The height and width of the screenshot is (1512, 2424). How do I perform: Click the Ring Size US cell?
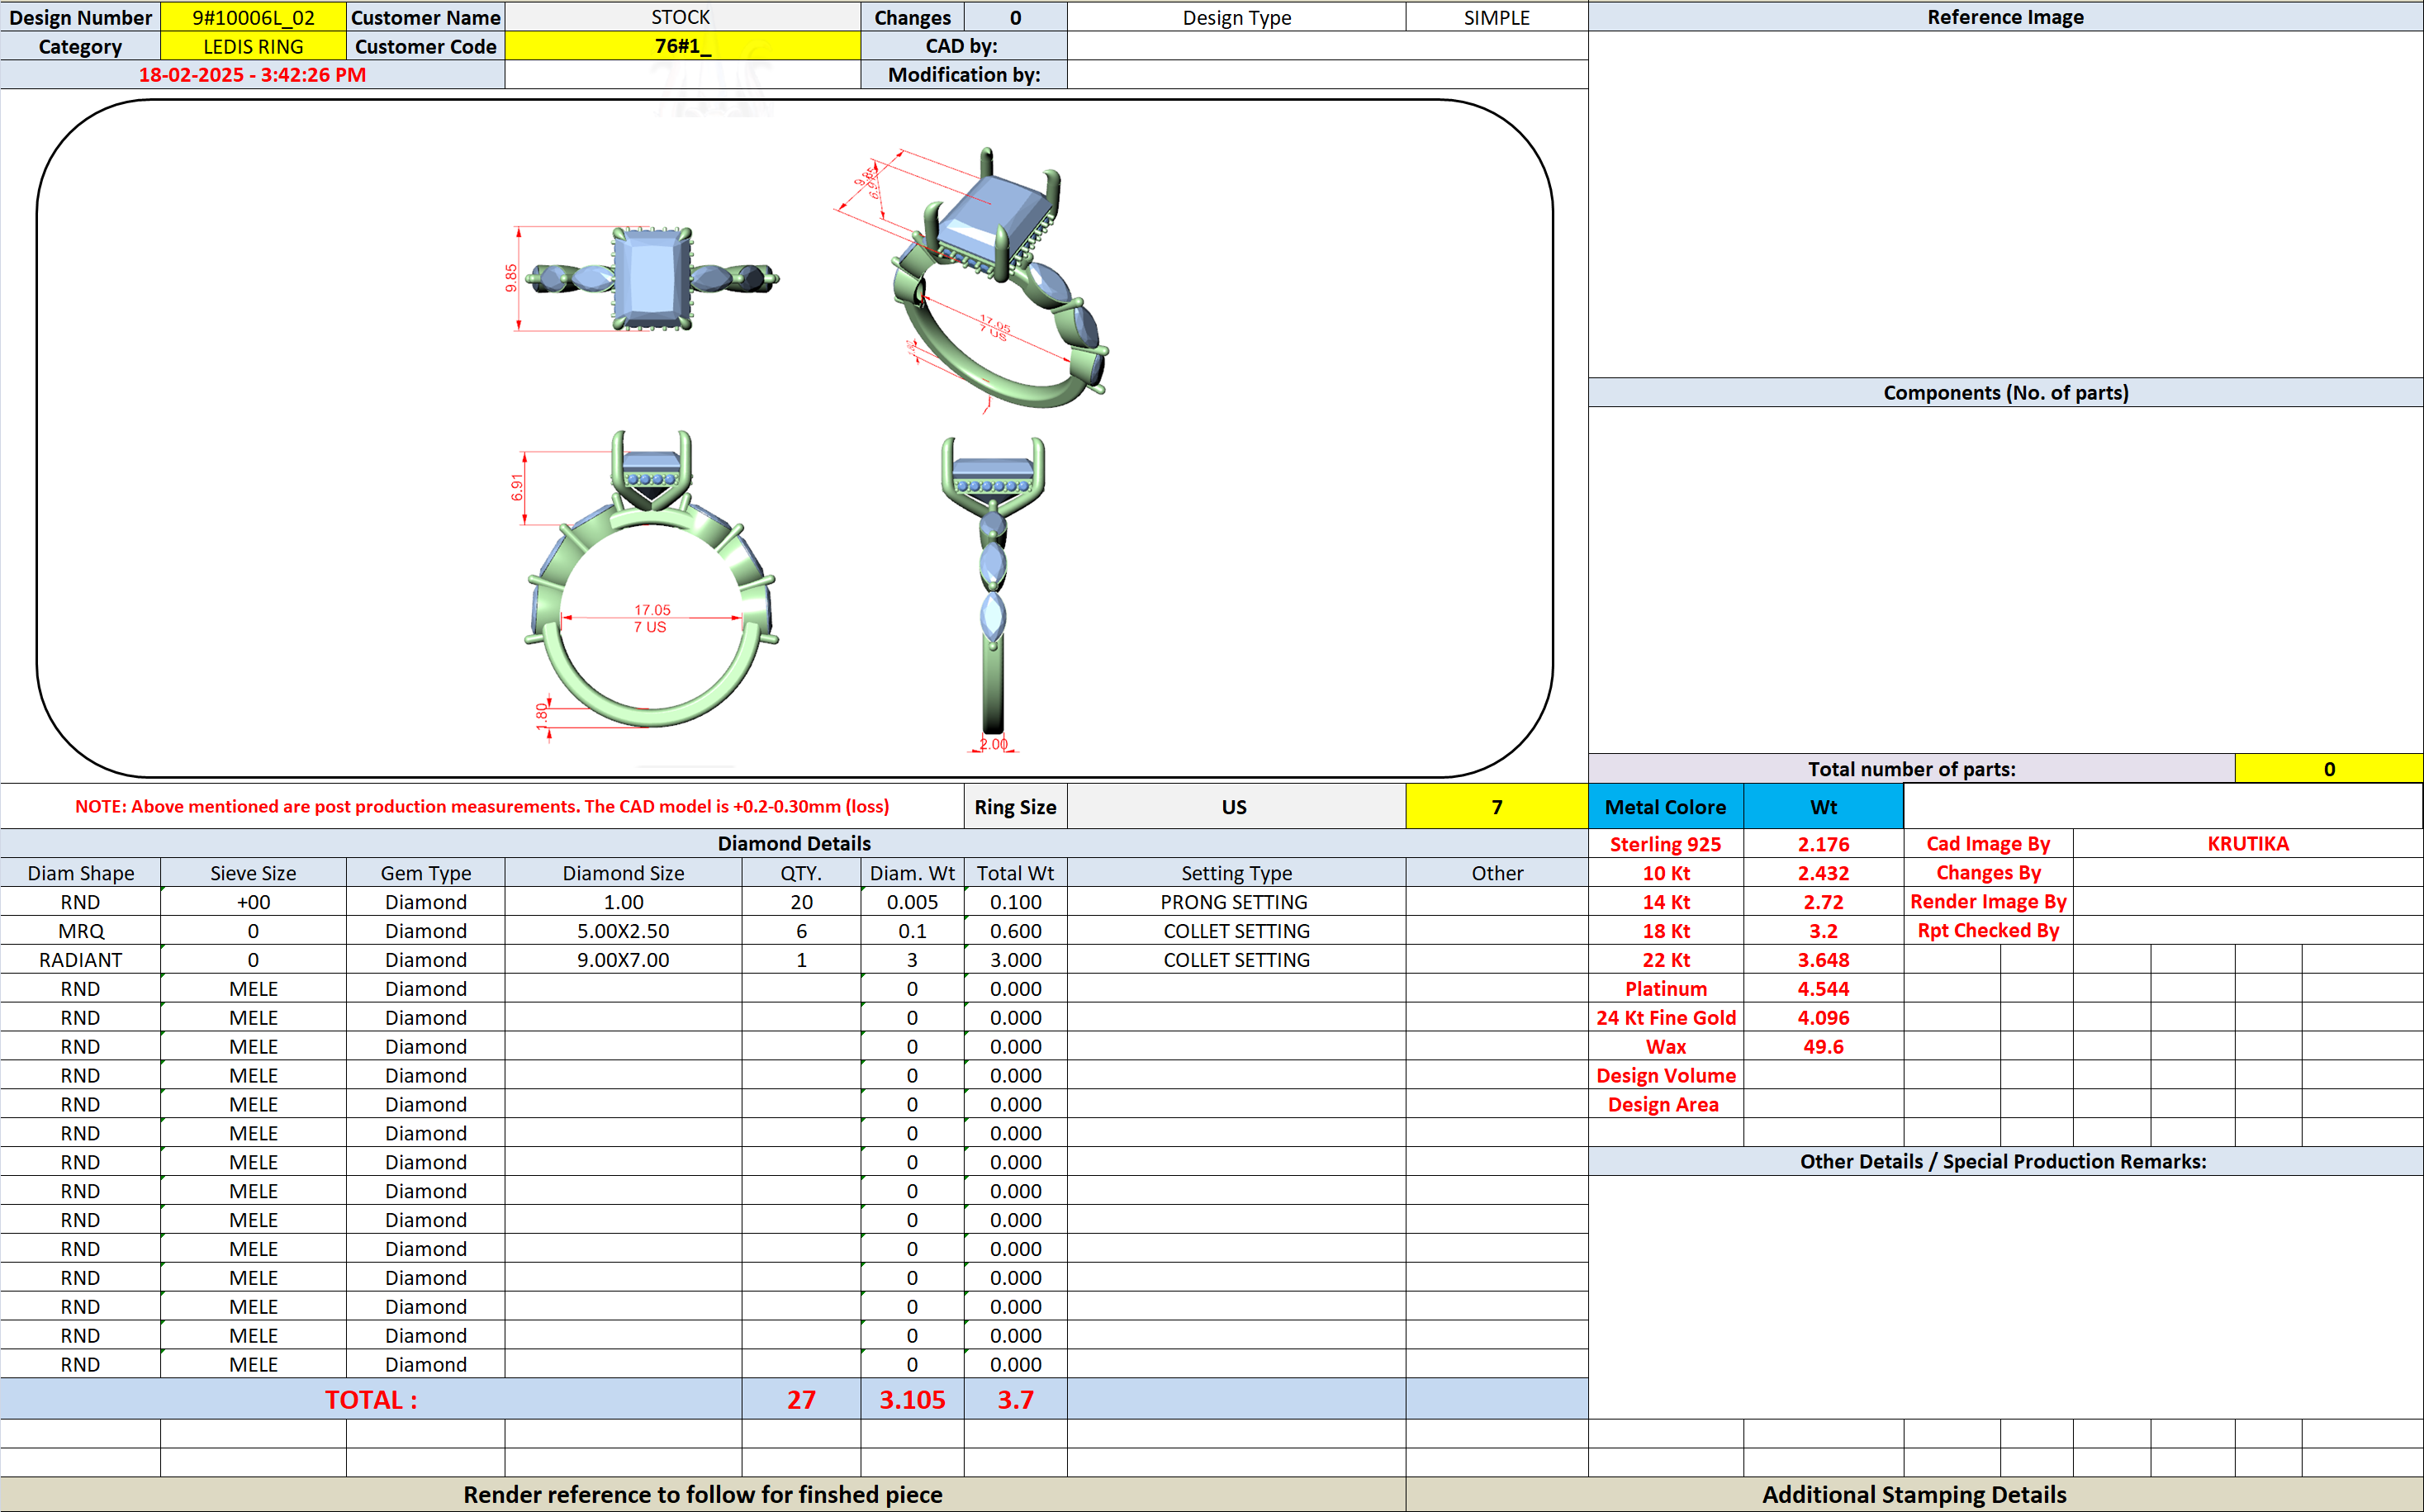click(1235, 807)
